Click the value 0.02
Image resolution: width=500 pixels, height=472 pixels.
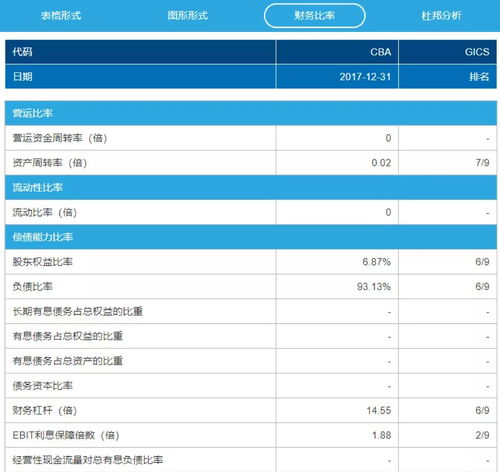(381, 163)
